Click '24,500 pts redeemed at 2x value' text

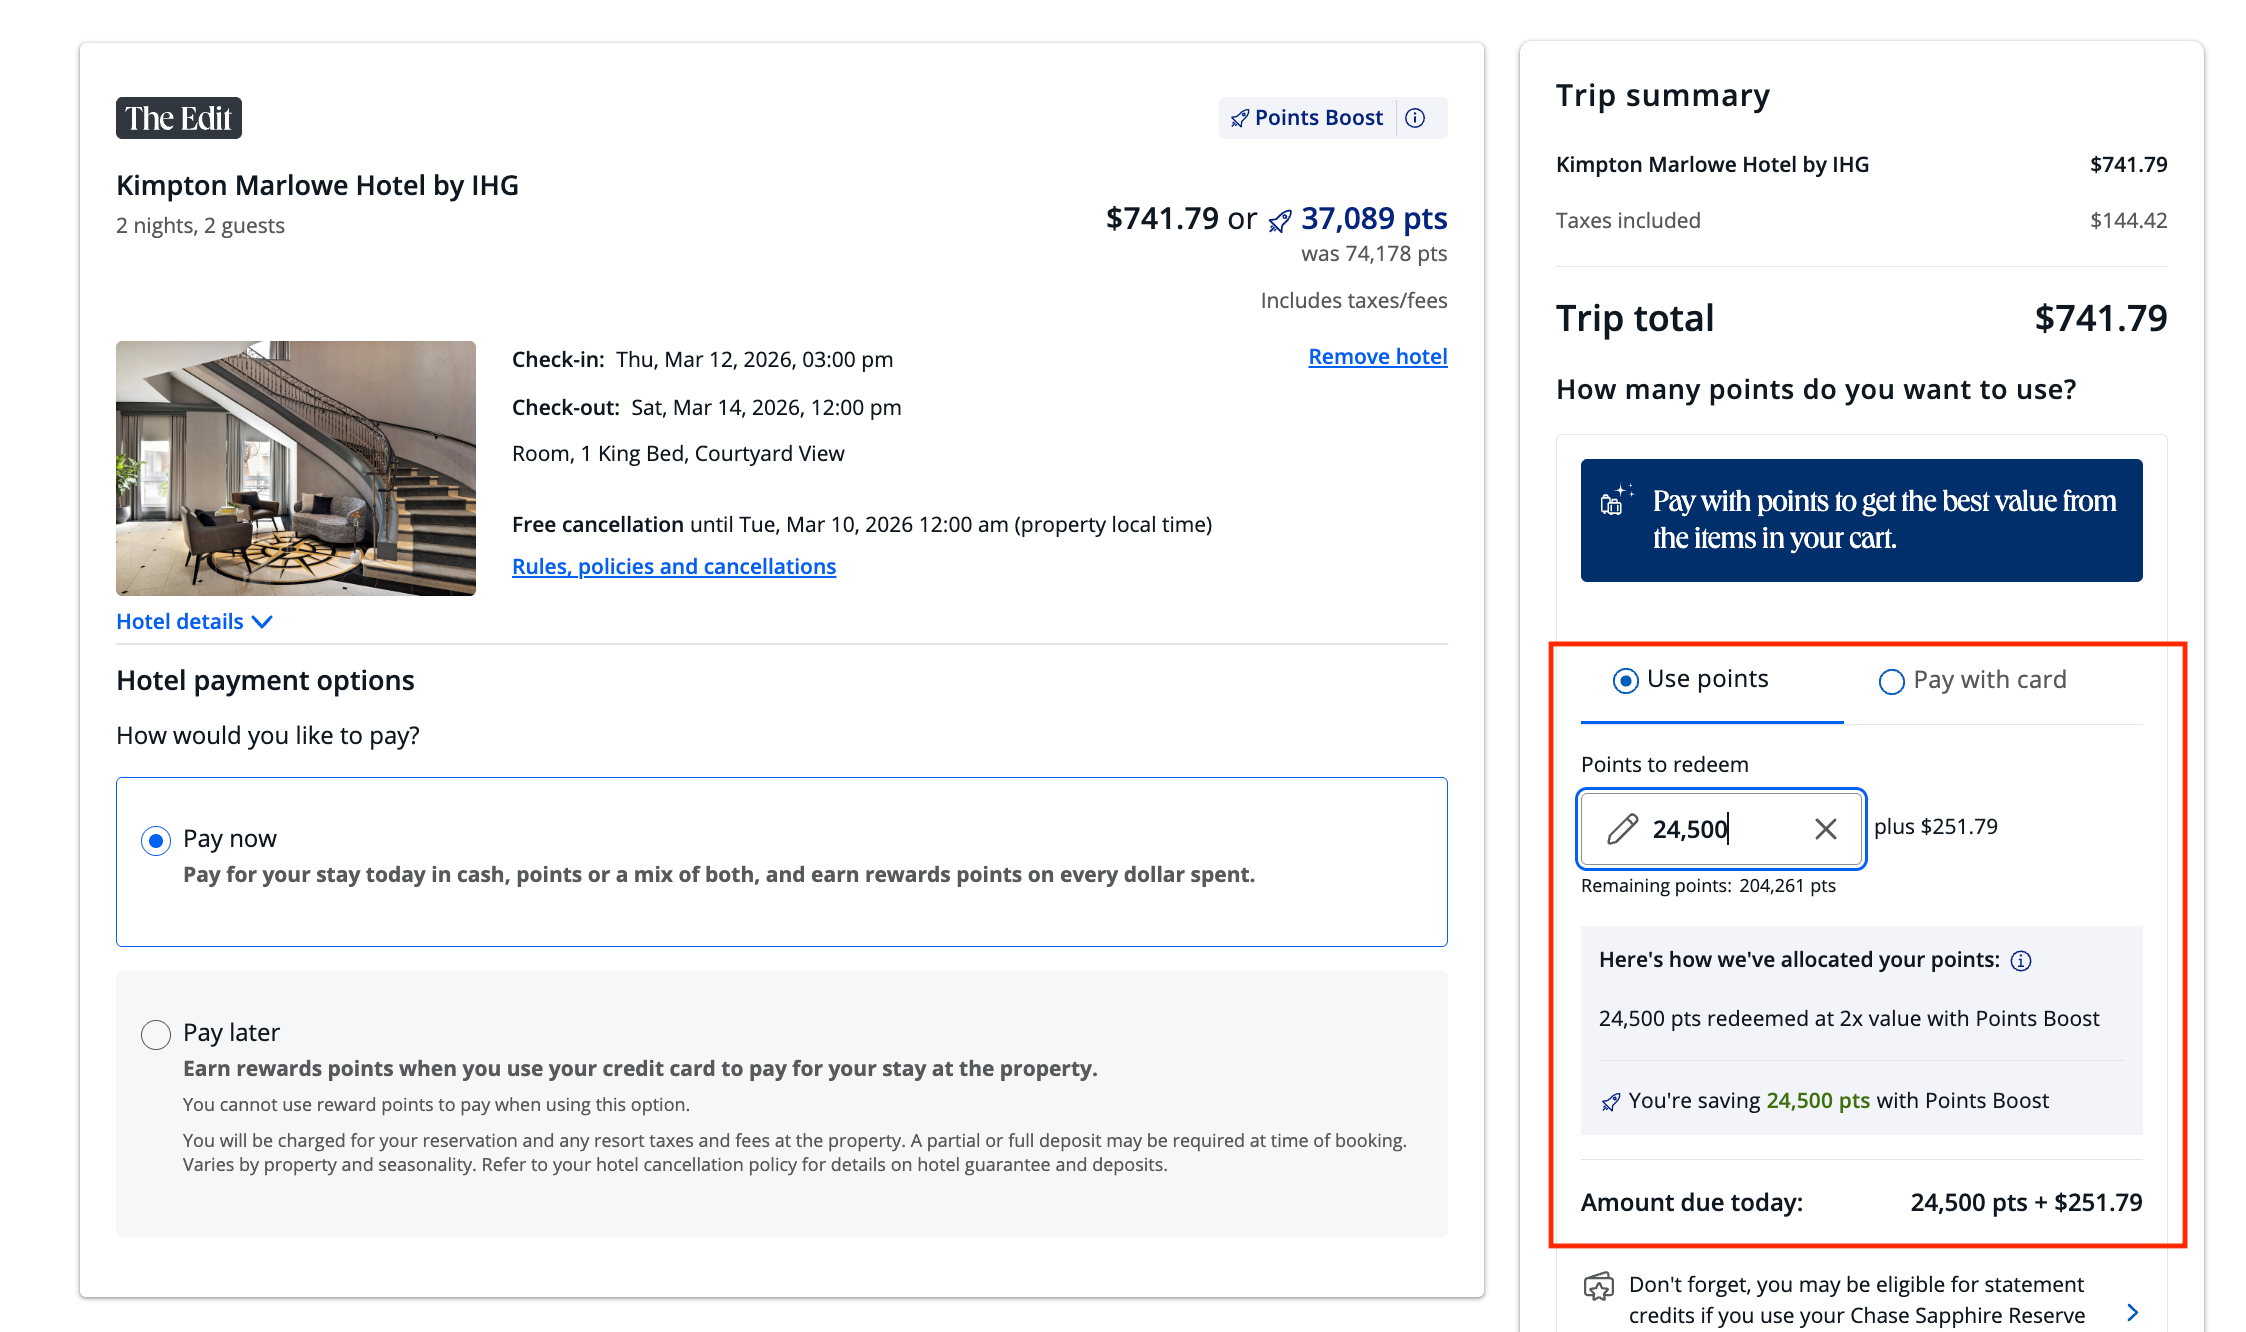[1849, 1019]
